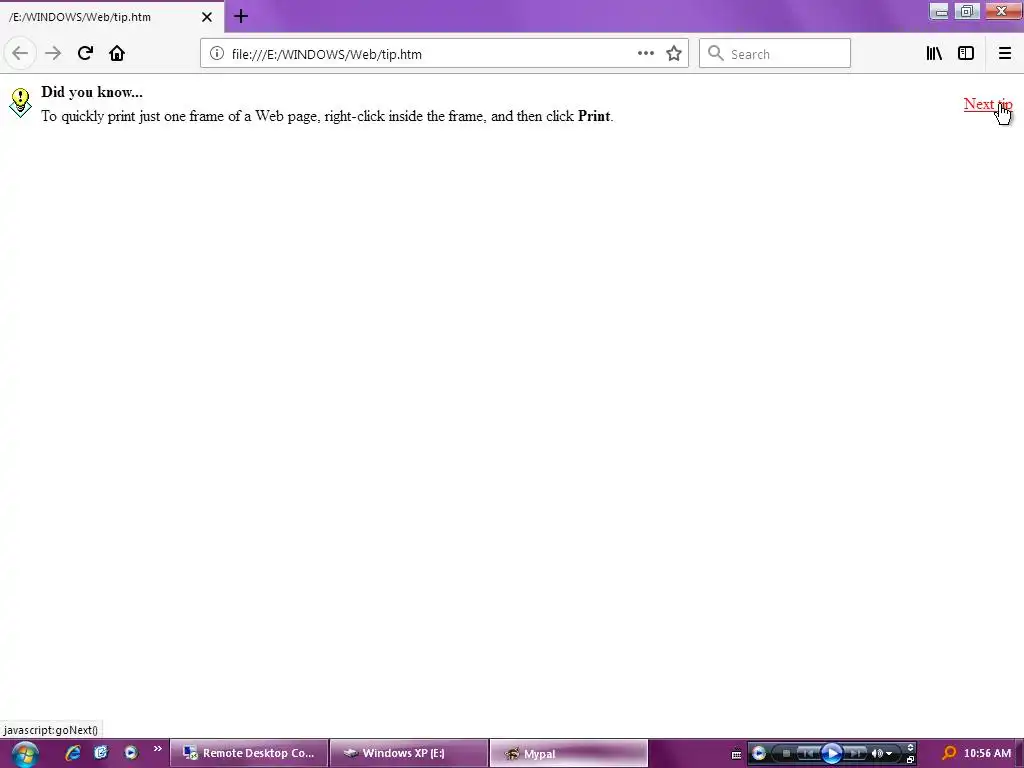Click the 10:56 AM clock

(987, 753)
